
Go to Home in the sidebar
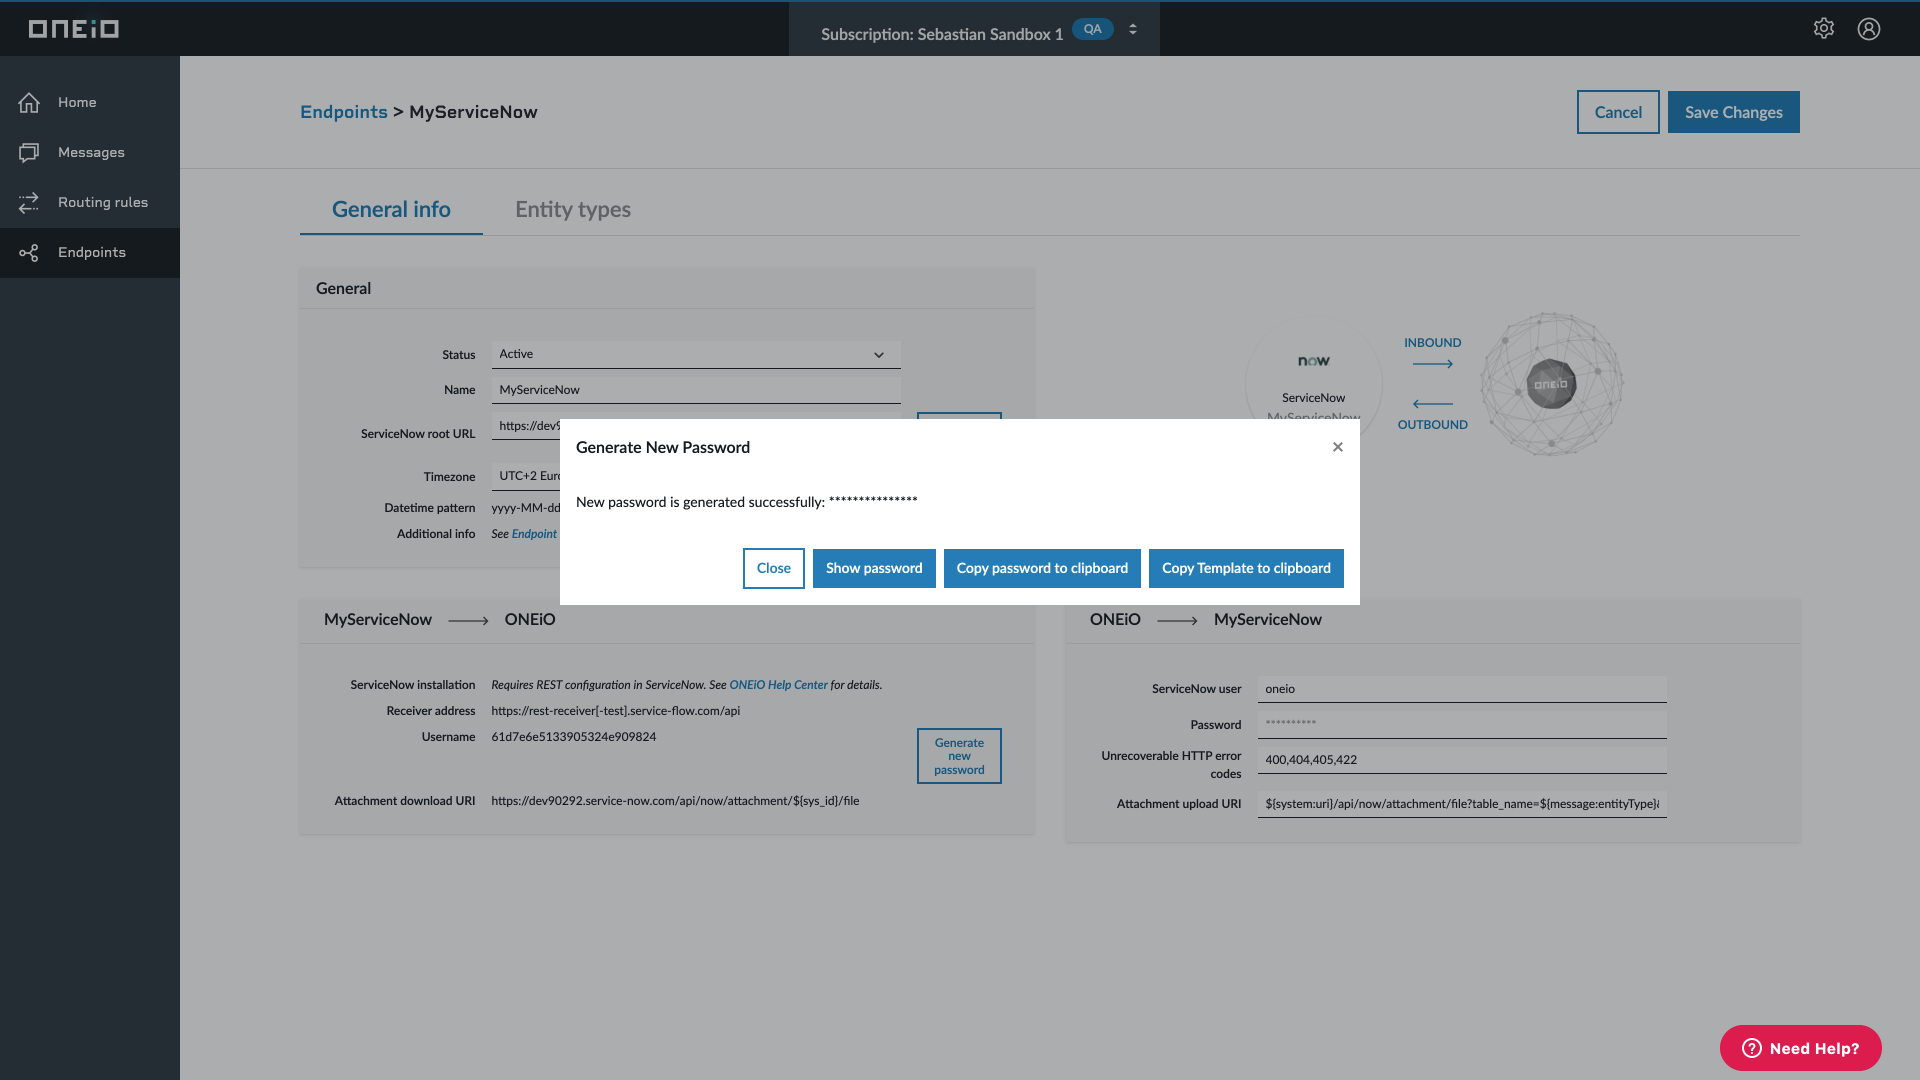[x=90, y=102]
